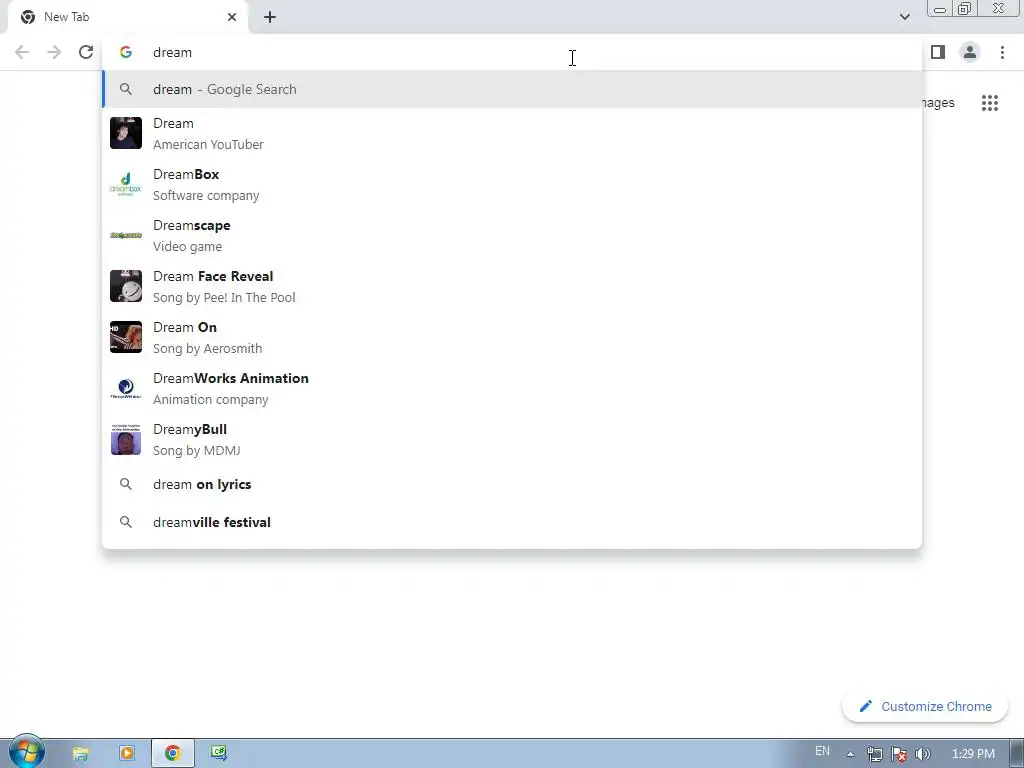Select Dream Face Reveal song suggestion

(x=512, y=286)
